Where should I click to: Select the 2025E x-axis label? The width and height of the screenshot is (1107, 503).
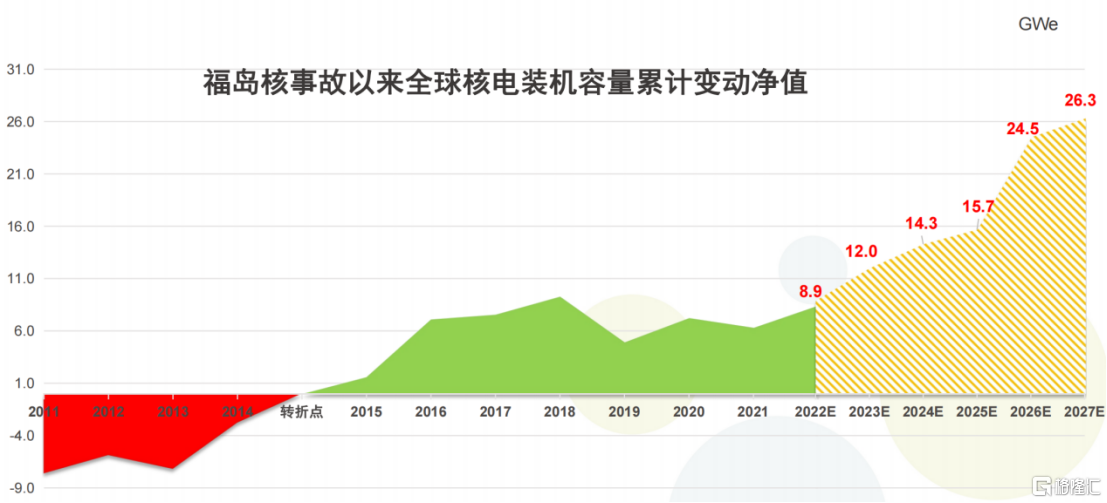pos(977,412)
